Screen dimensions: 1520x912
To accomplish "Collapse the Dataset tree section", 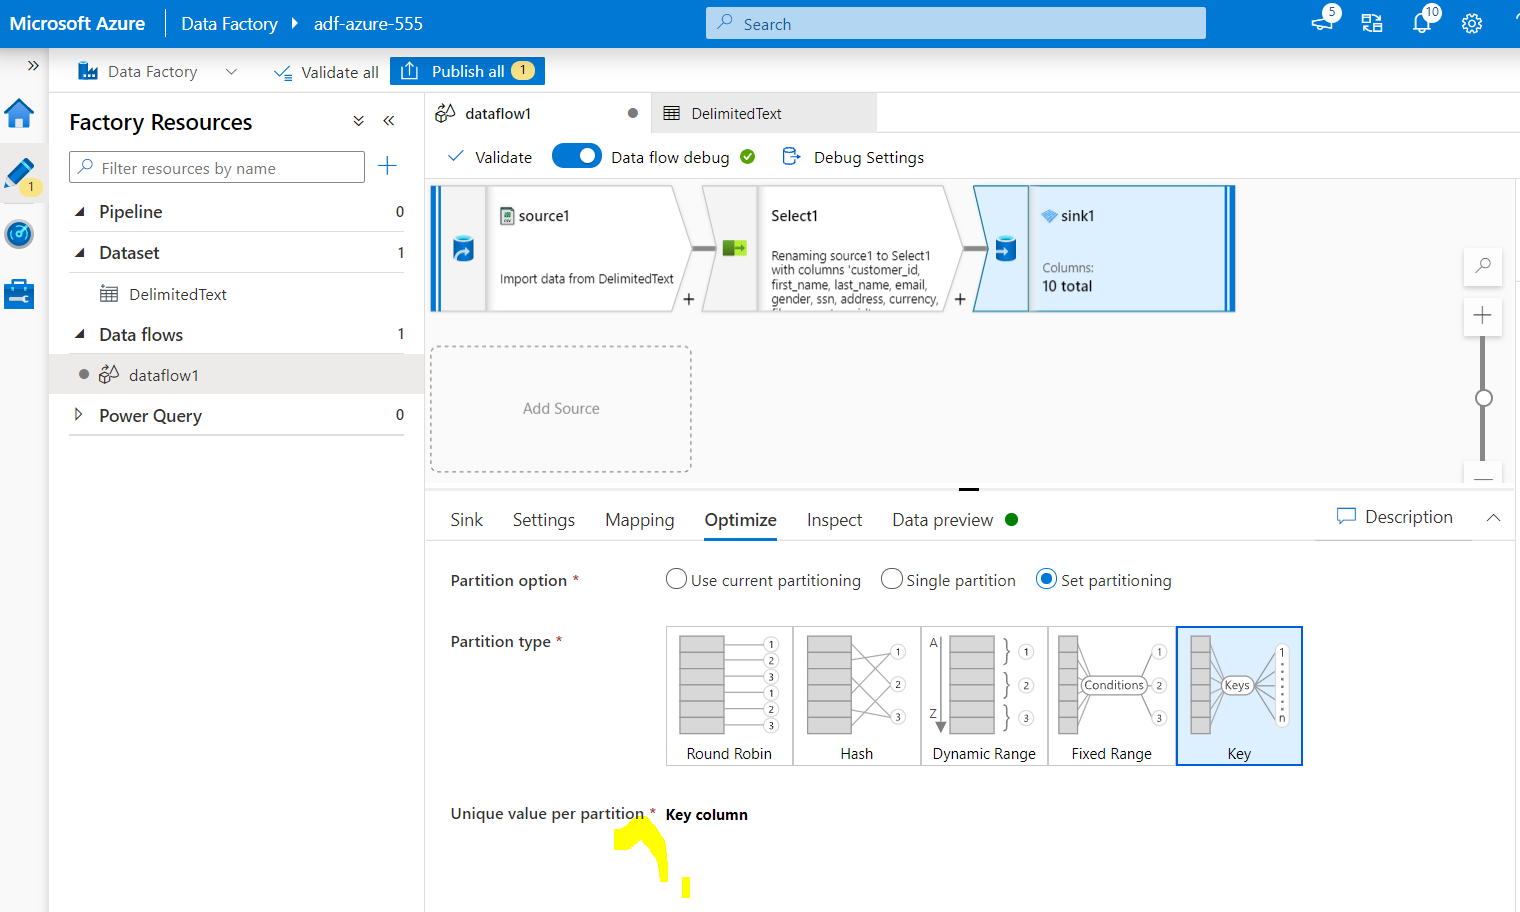I will click(80, 252).
